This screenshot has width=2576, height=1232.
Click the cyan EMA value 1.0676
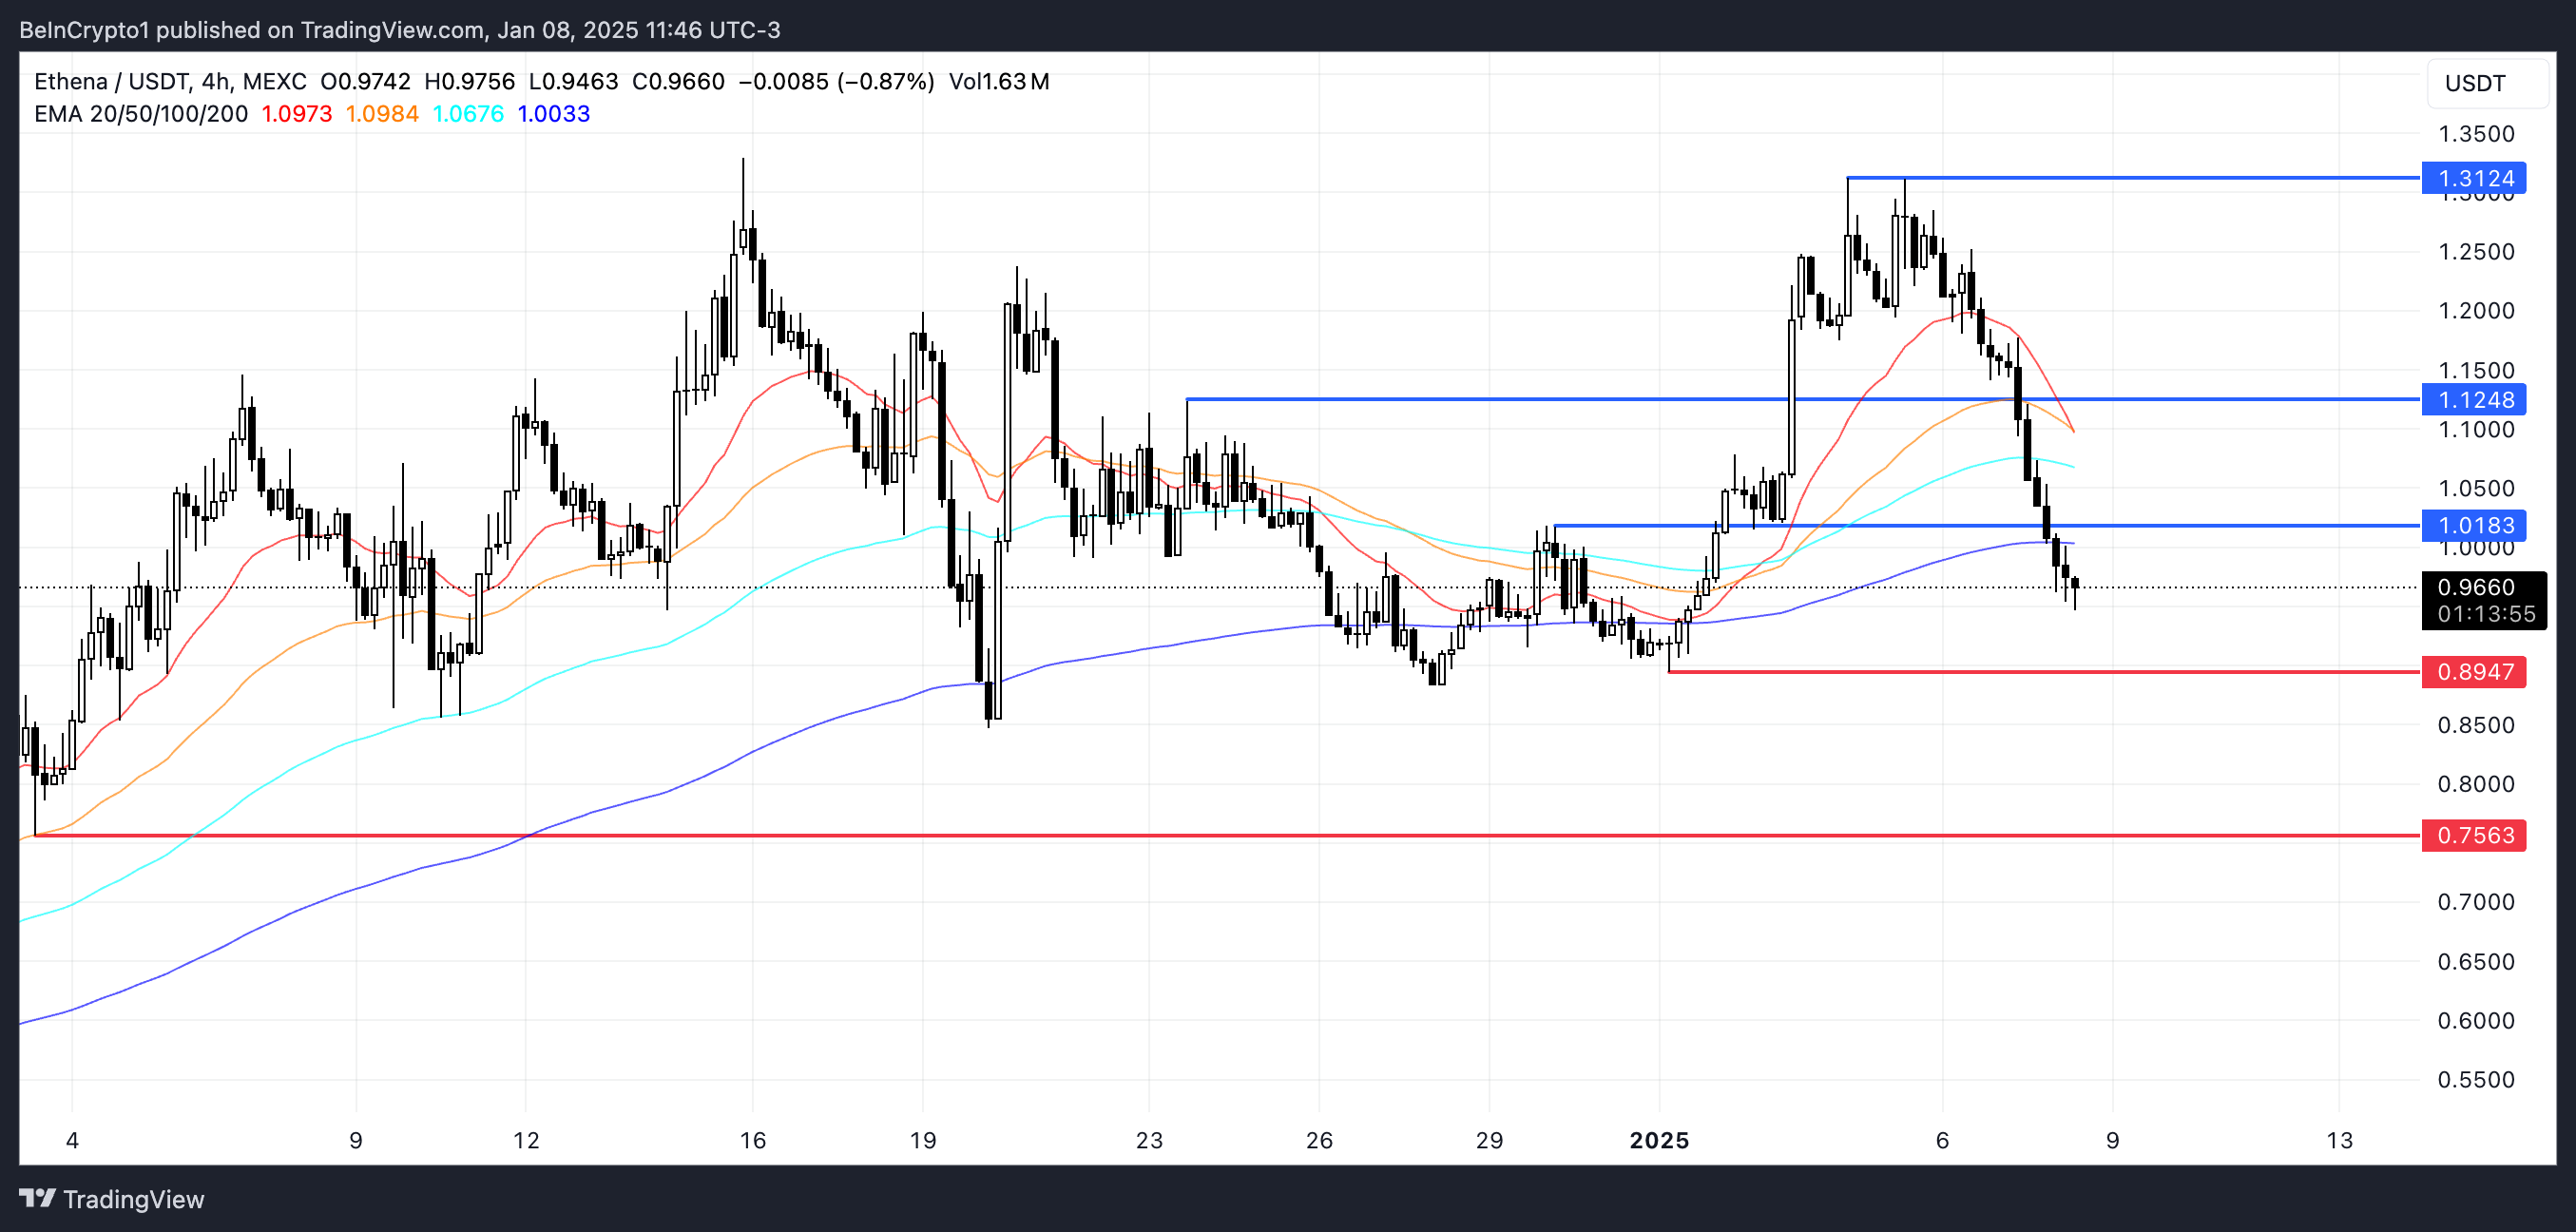tap(467, 114)
